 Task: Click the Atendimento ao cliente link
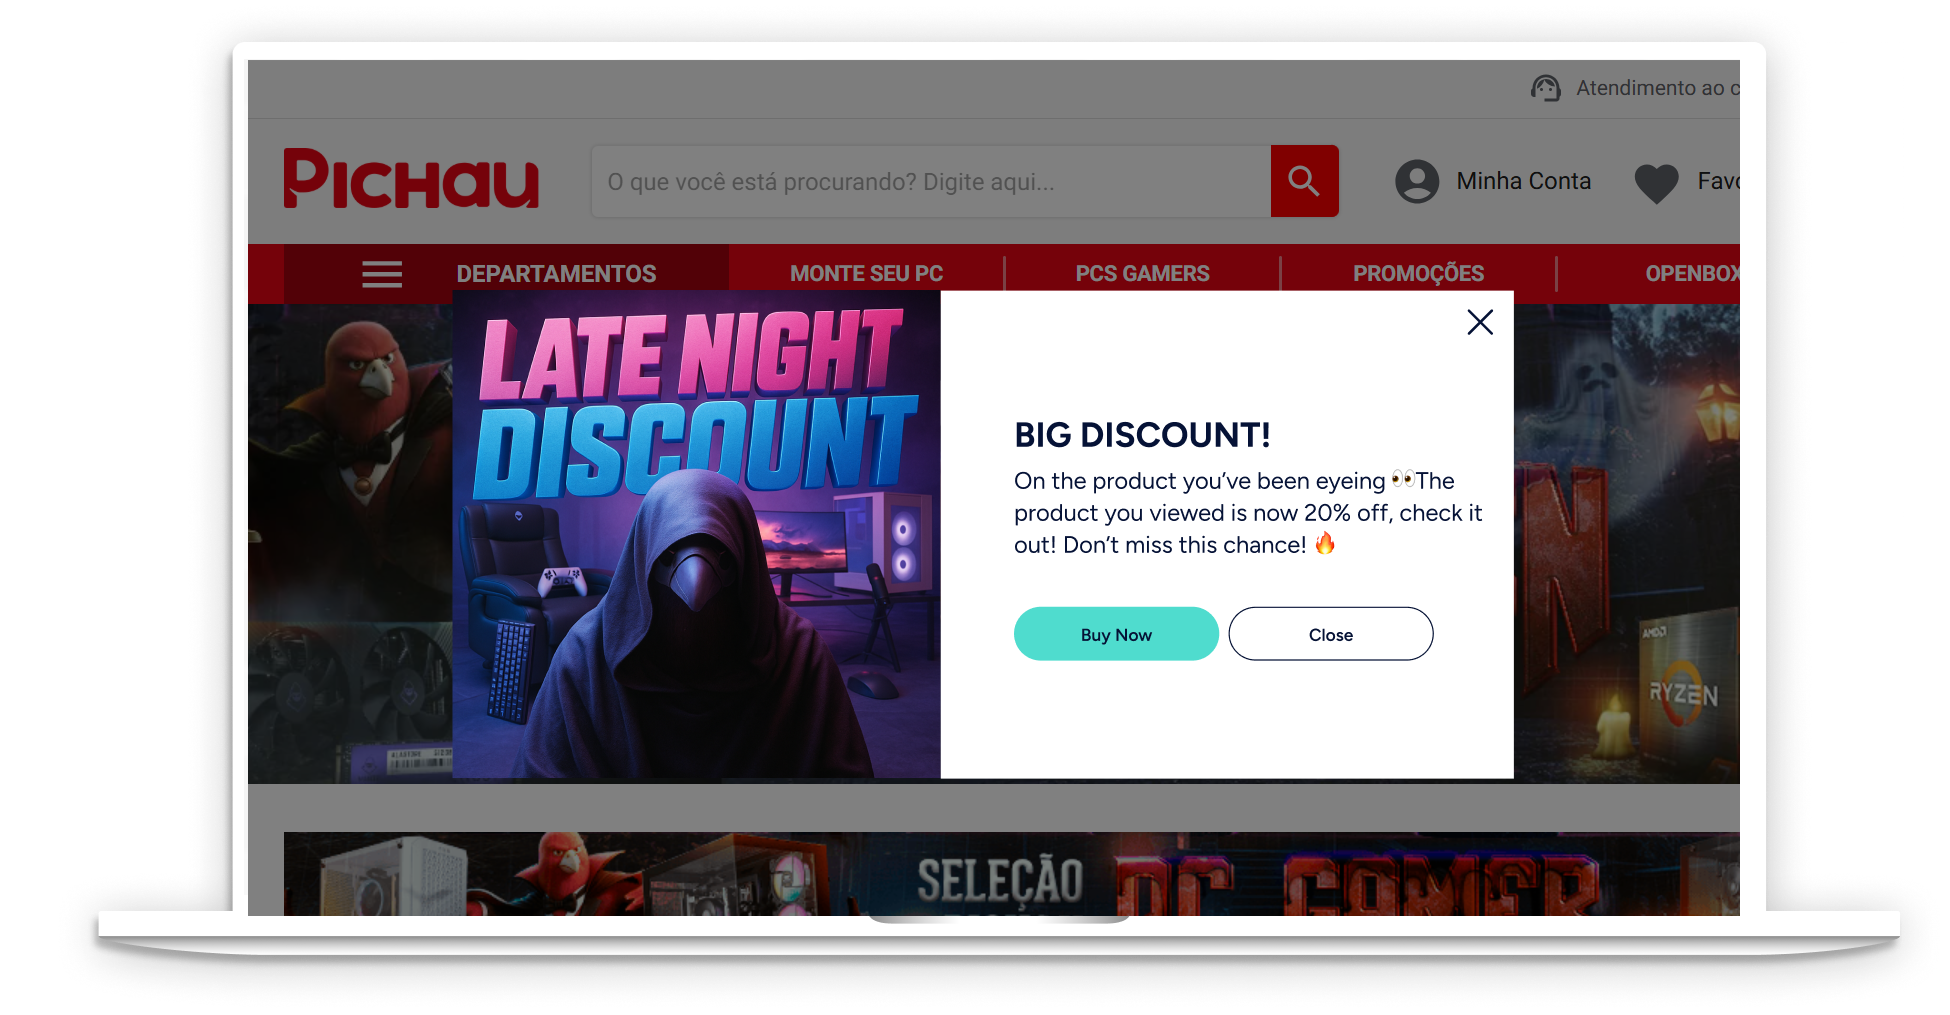click(x=1657, y=88)
